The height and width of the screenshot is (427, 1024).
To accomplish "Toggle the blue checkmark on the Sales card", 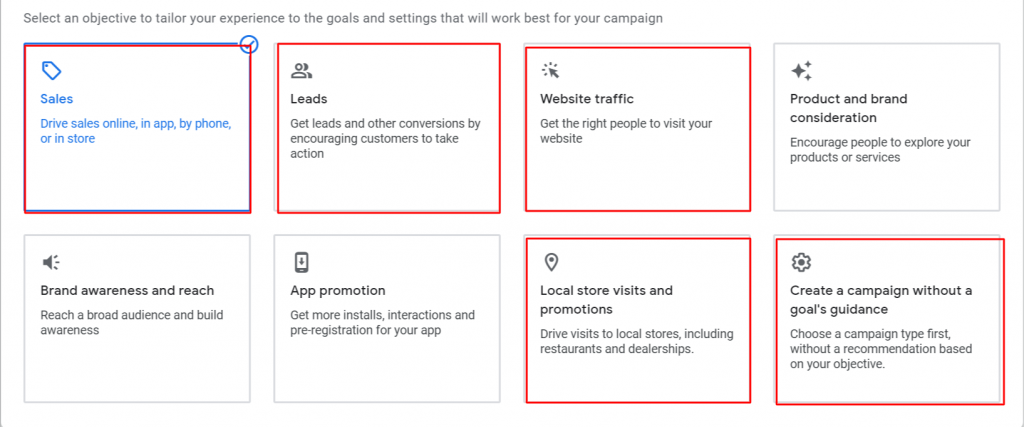I will coord(249,44).
